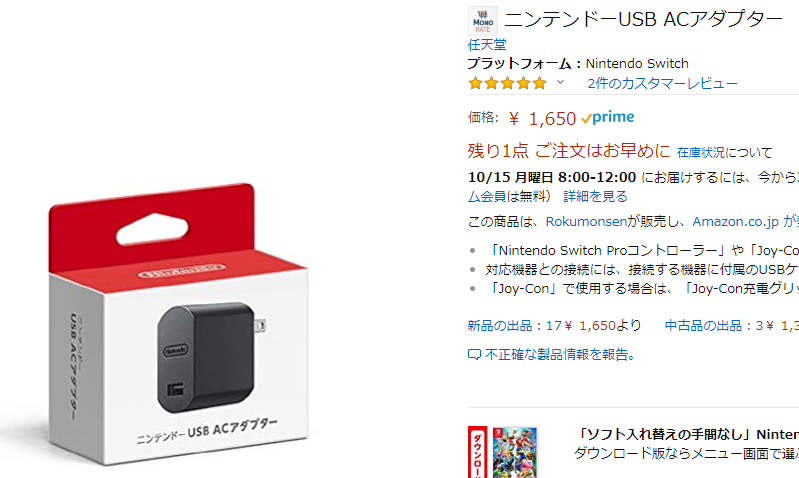Click the Smash Bros game thumbnail
The width and height of the screenshot is (799, 478).
pyautogui.click(x=515, y=452)
